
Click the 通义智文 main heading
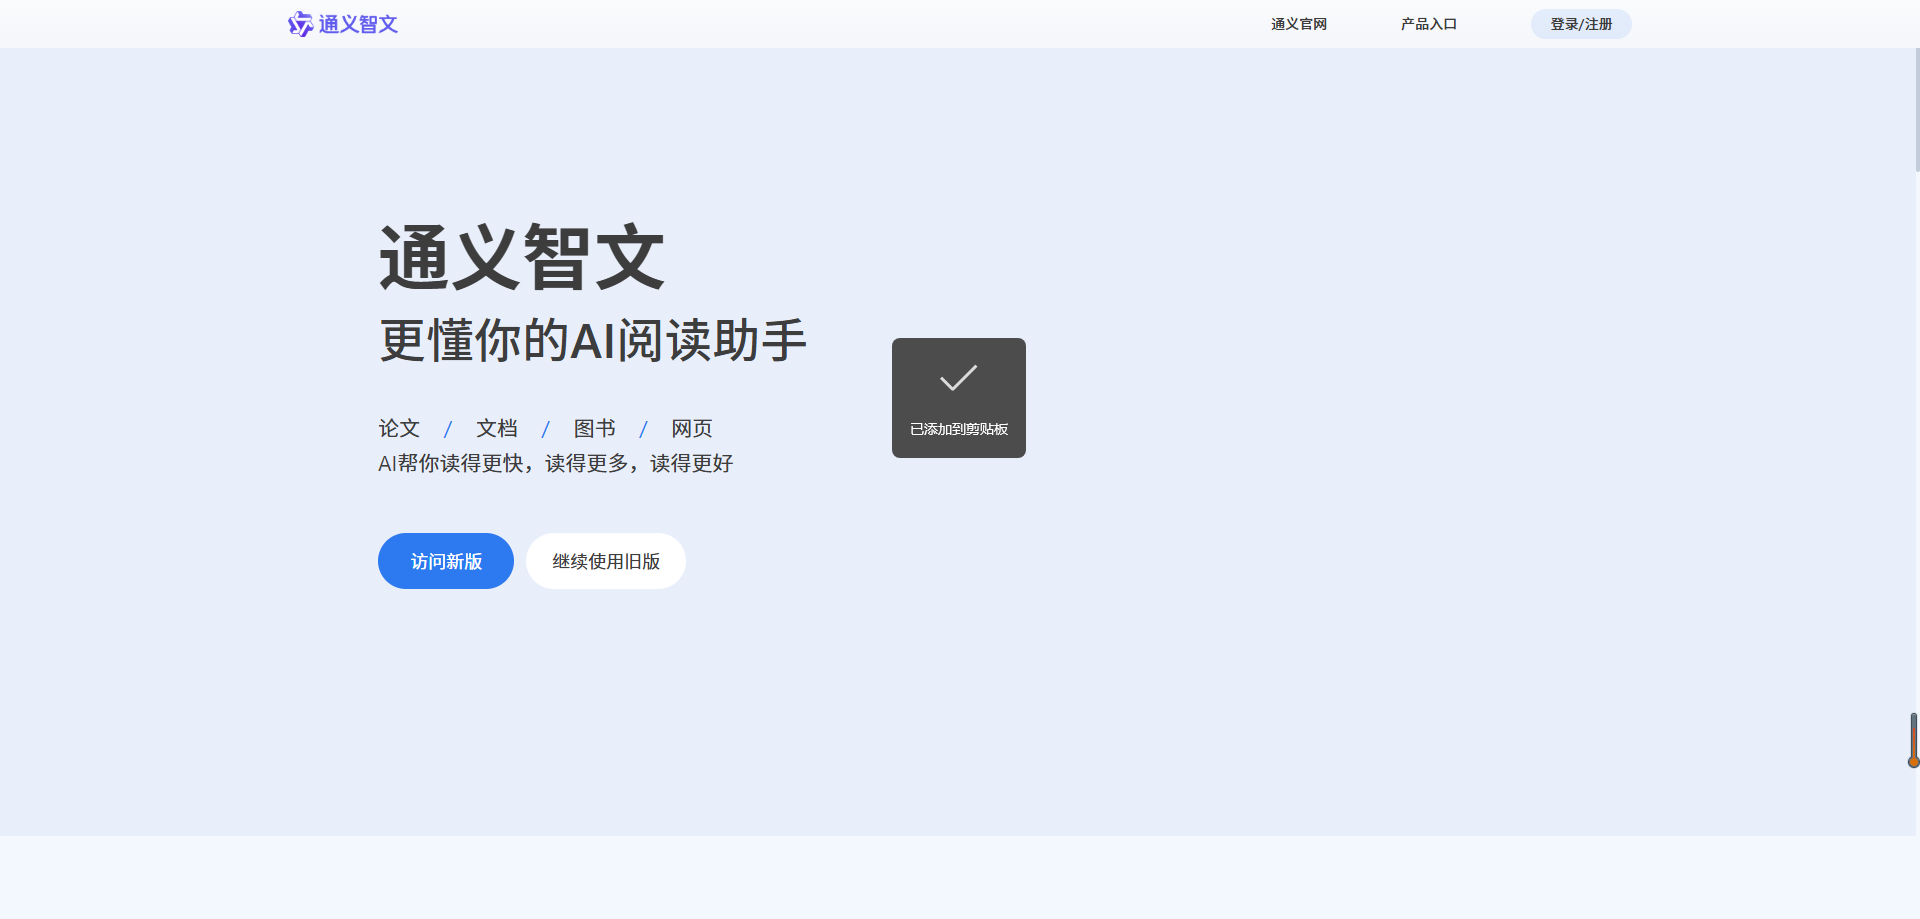point(521,258)
